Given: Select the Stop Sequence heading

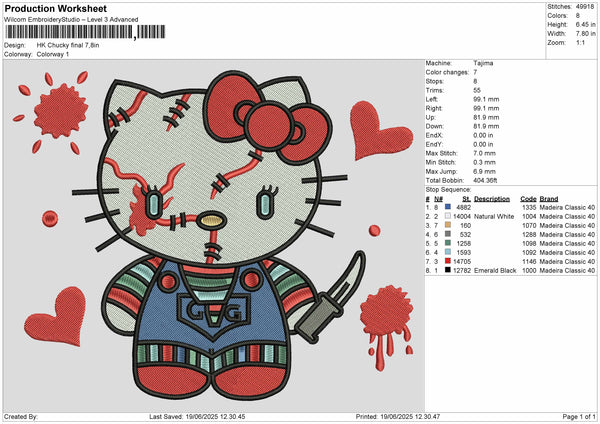Looking at the screenshot, I should (x=448, y=189).
